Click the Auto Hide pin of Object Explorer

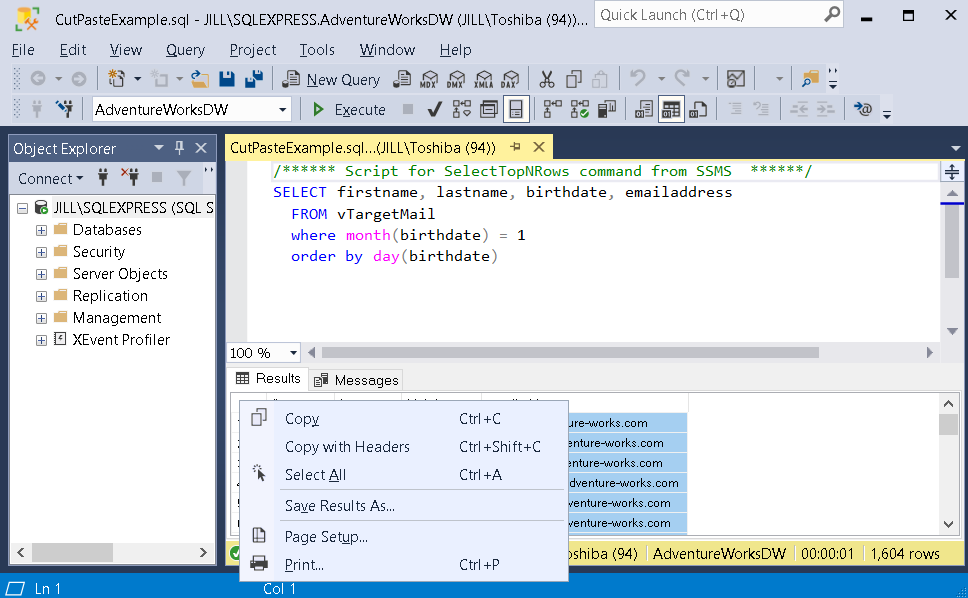[x=180, y=147]
